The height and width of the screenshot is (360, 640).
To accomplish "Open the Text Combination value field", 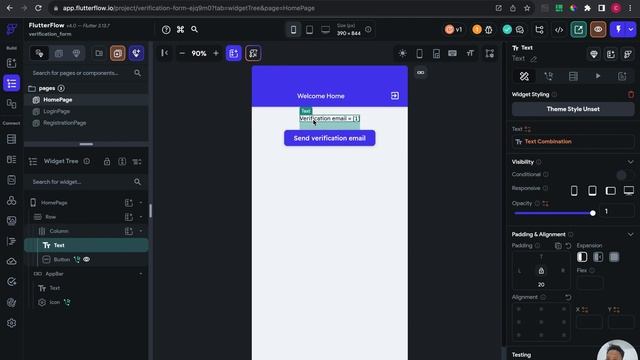I will click(x=573, y=142).
